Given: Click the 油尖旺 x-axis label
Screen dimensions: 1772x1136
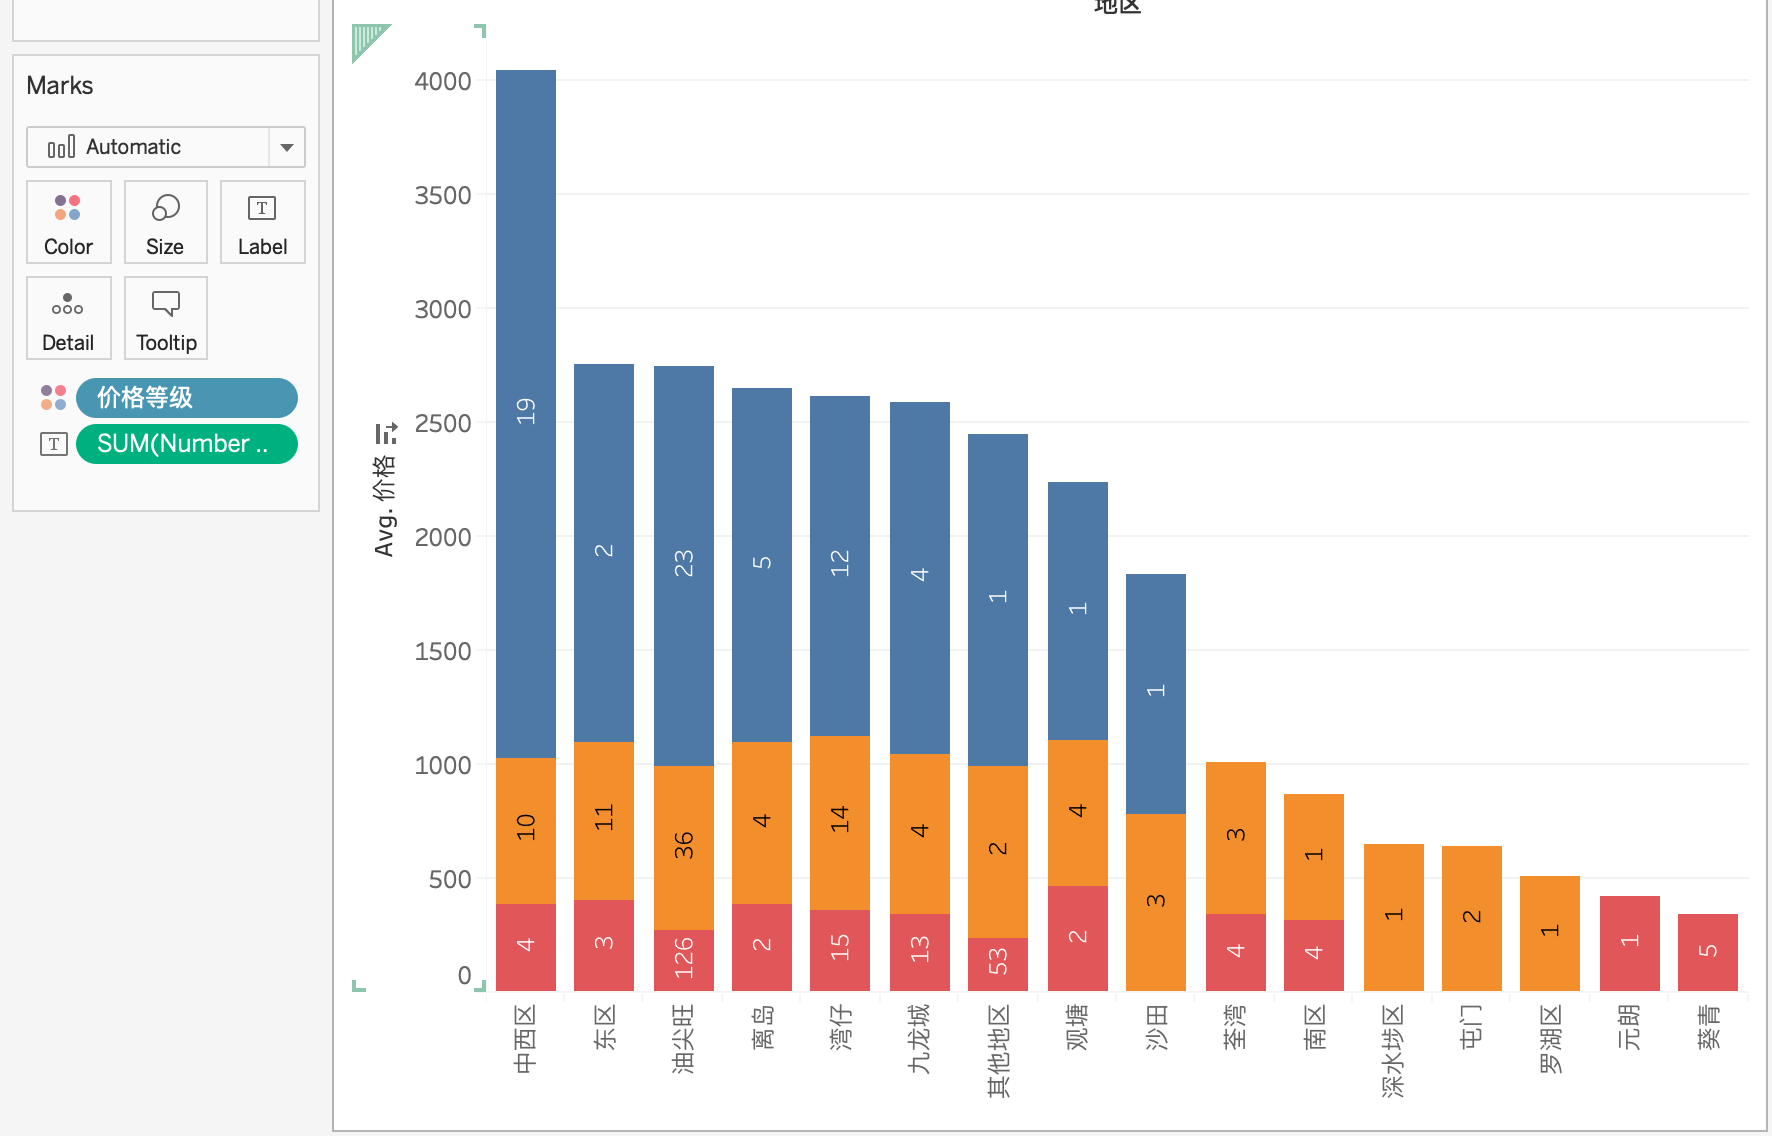Looking at the screenshot, I should pos(684,1039).
